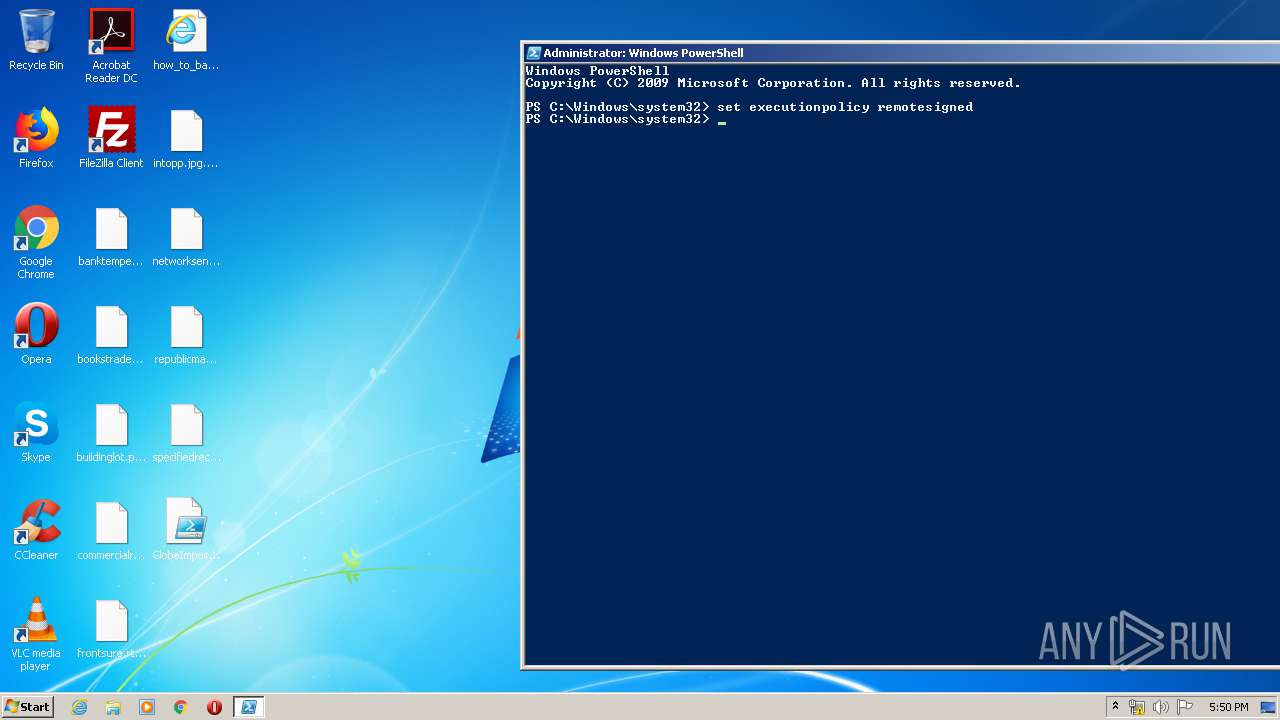Image resolution: width=1280 pixels, height=720 pixels.
Task: Select the Skype desktop shortcut
Action: click(36, 432)
